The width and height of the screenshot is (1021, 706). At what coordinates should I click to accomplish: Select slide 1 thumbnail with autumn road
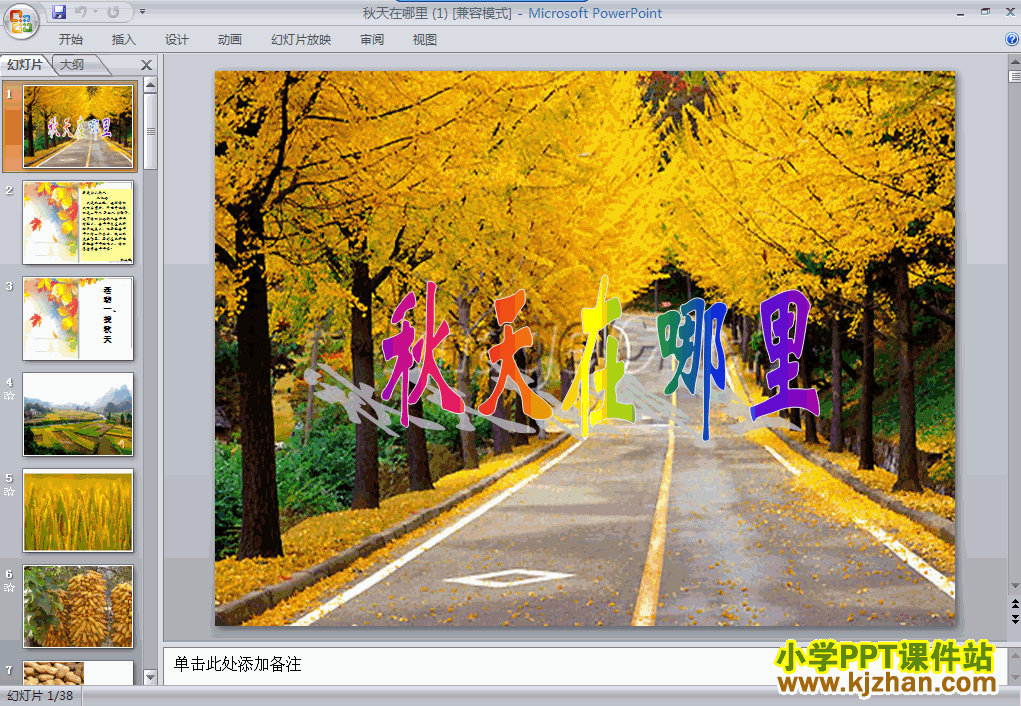(x=78, y=126)
